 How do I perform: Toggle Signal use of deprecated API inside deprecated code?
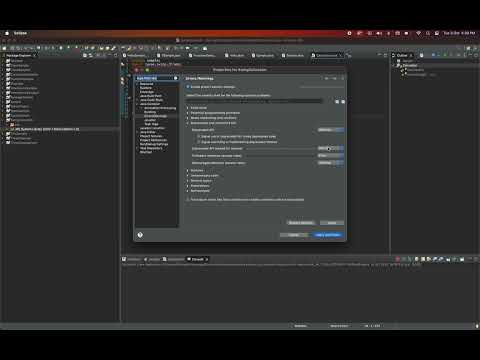(x=199, y=137)
